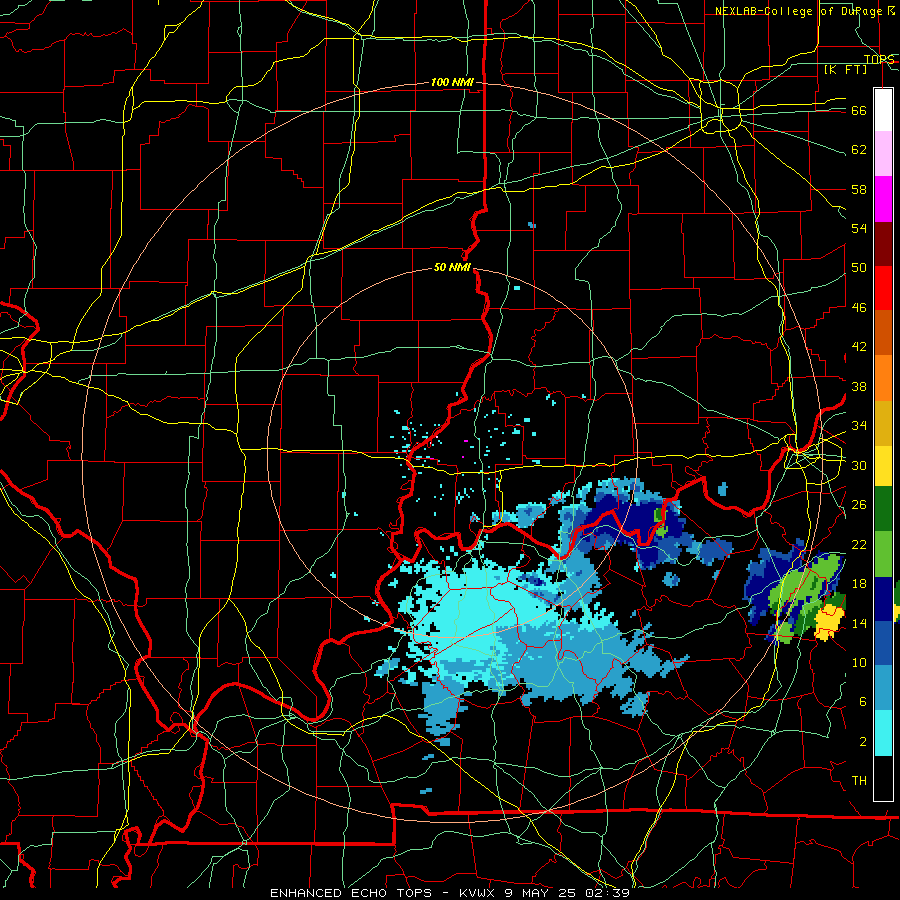Click the legend value "62"
900x900 pixels.
[x=859, y=150]
